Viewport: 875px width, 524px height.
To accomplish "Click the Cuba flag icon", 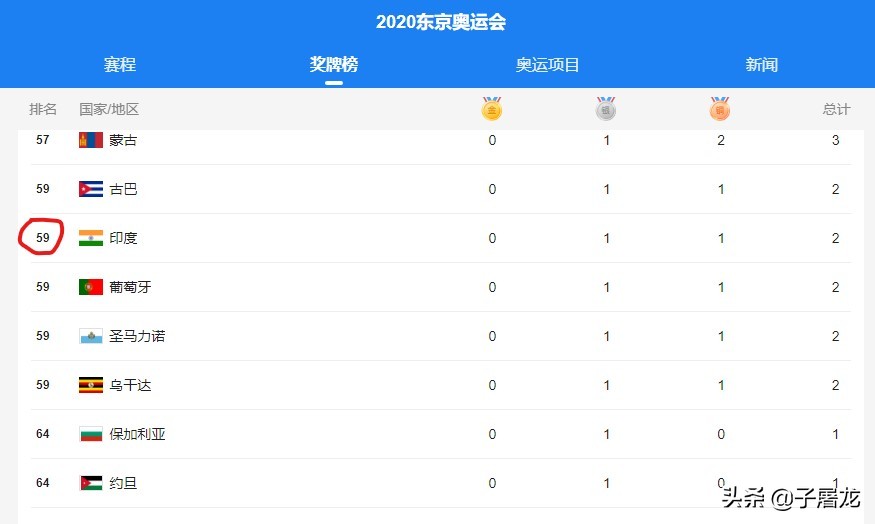I will click(x=91, y=189).
